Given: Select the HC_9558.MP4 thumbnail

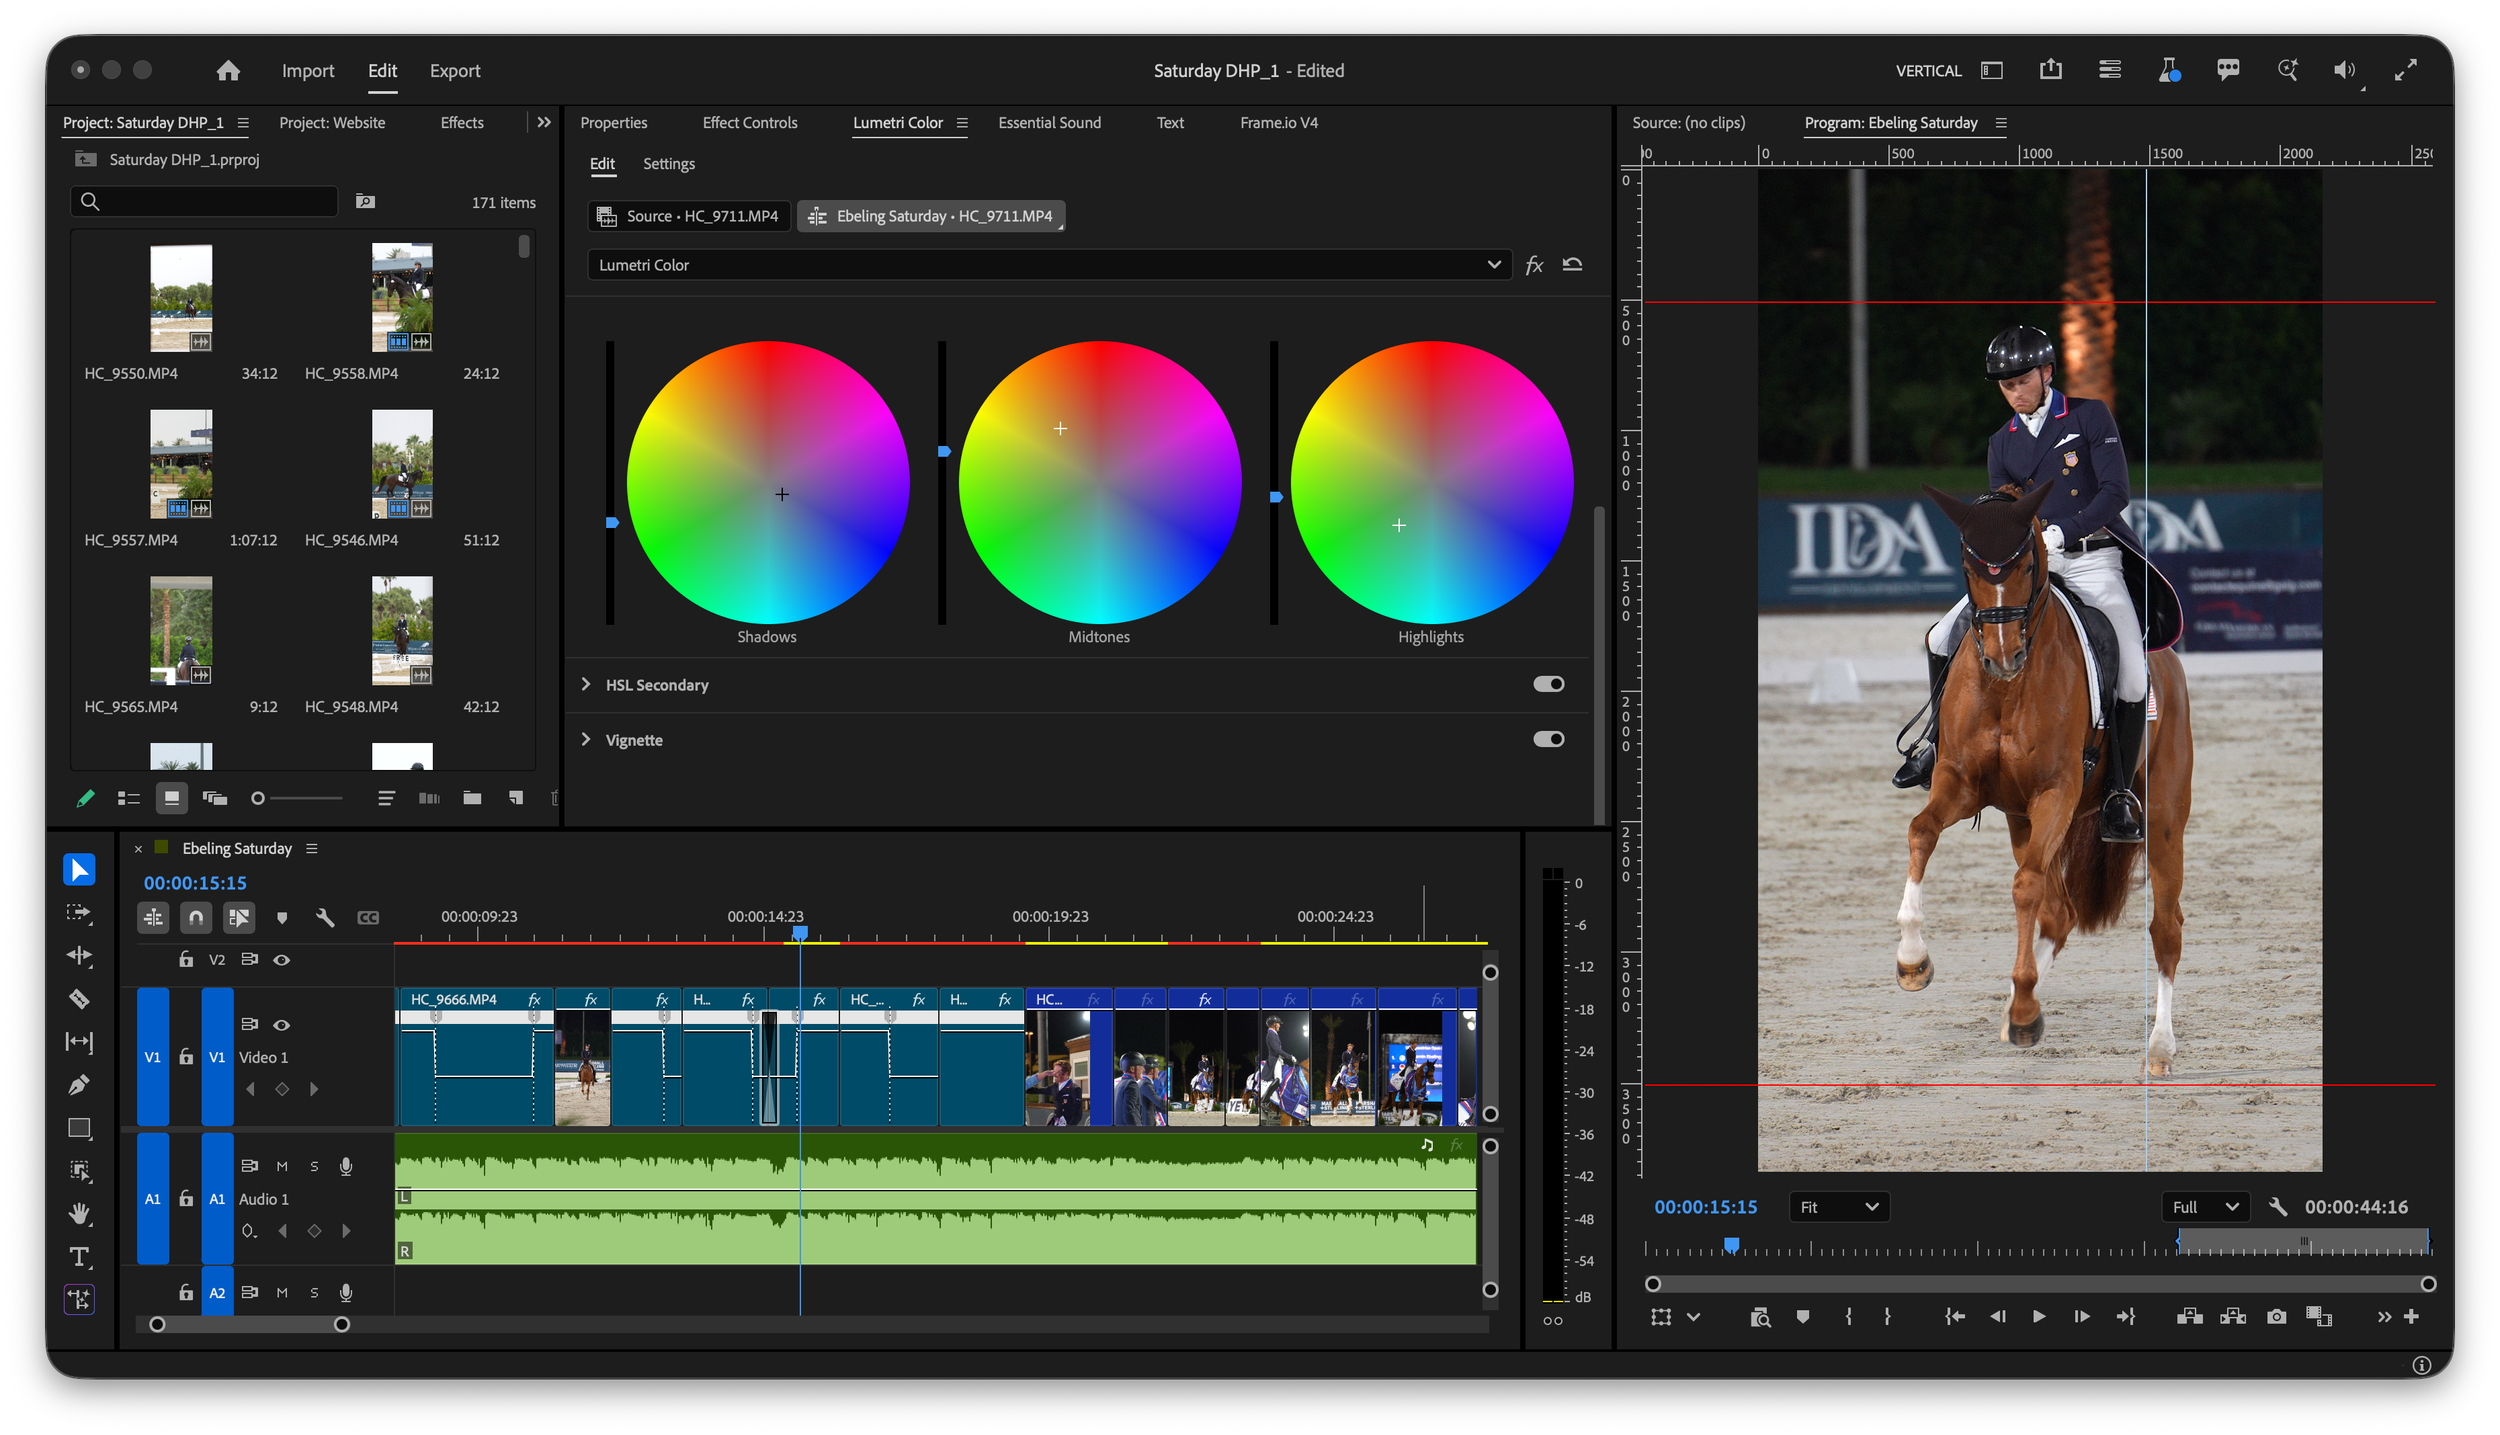Looking at the screenshot, I should [402, 297].
